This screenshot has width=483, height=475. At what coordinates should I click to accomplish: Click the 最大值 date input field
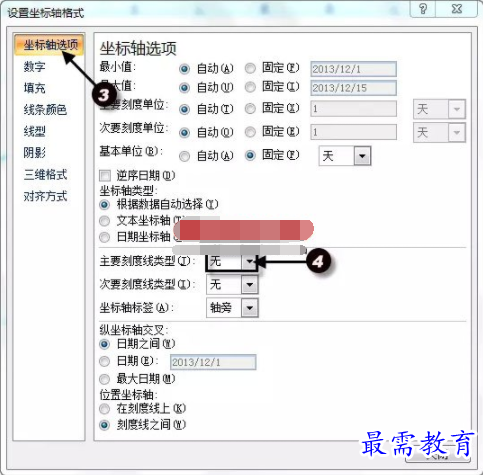tap(353, 88)
